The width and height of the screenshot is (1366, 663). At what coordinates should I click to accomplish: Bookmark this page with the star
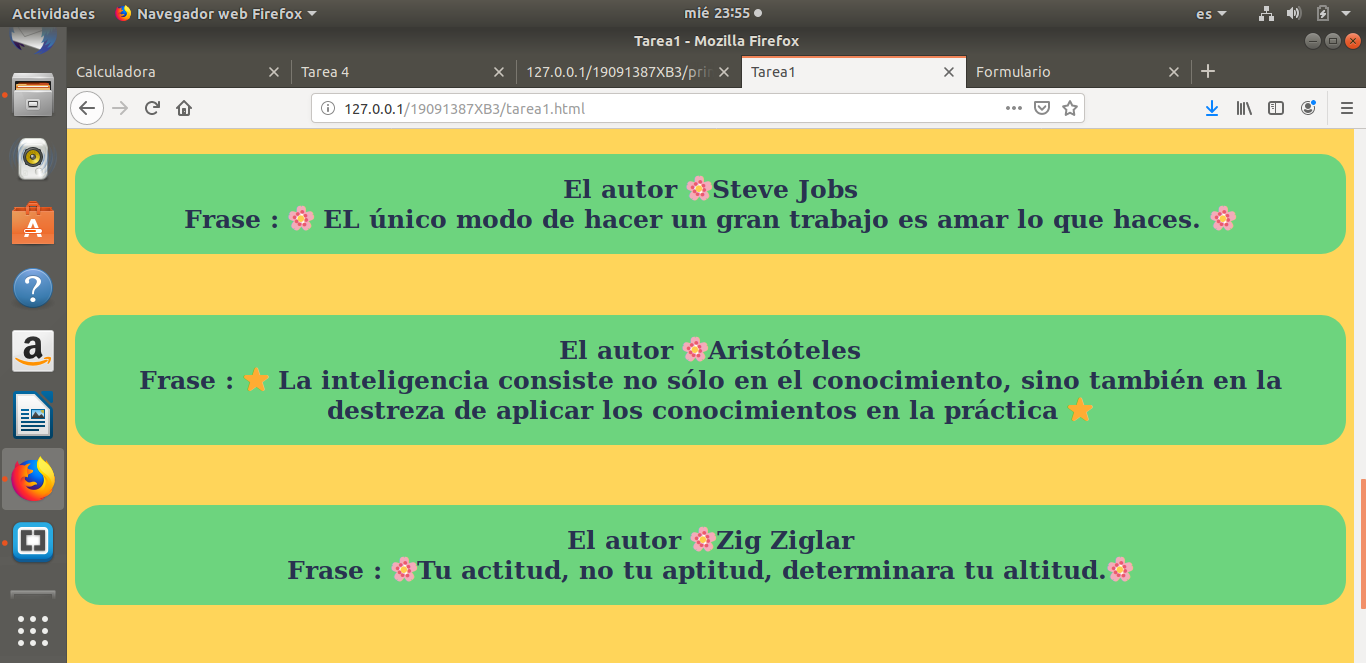coord(1070,108)
